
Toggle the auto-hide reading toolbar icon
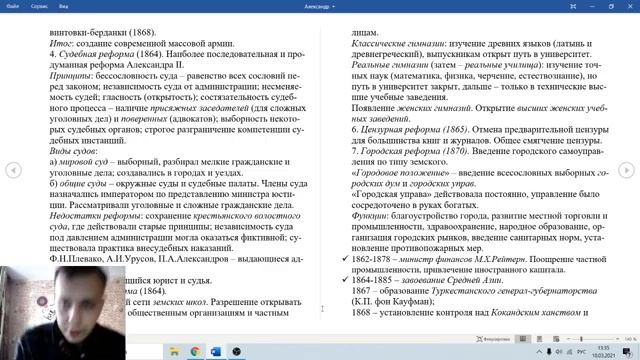click(573, 7)
